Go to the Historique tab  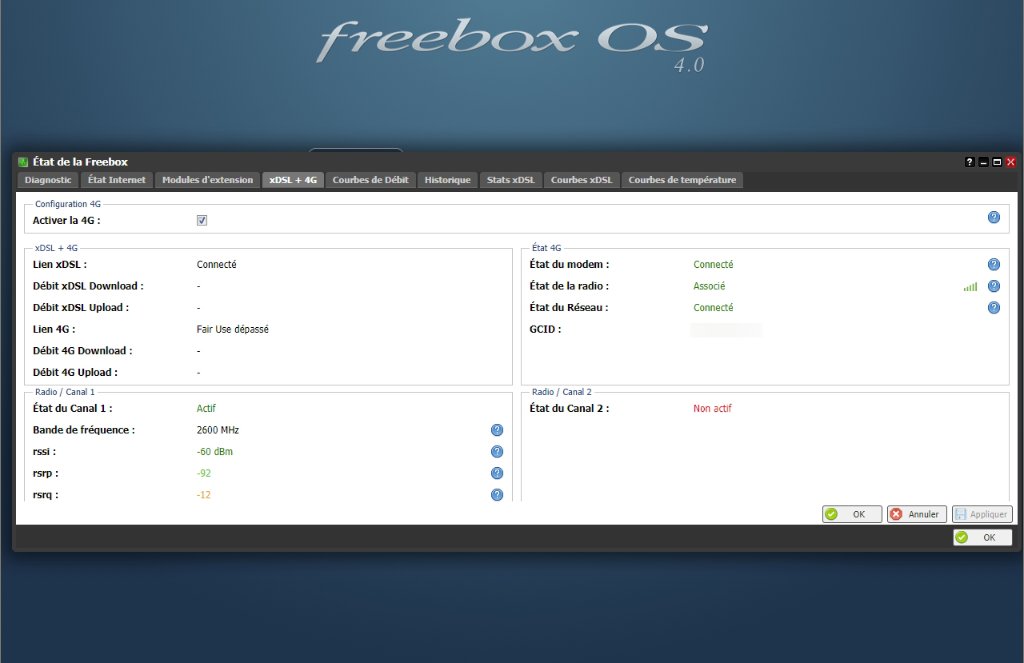click(x=447, y=180)
